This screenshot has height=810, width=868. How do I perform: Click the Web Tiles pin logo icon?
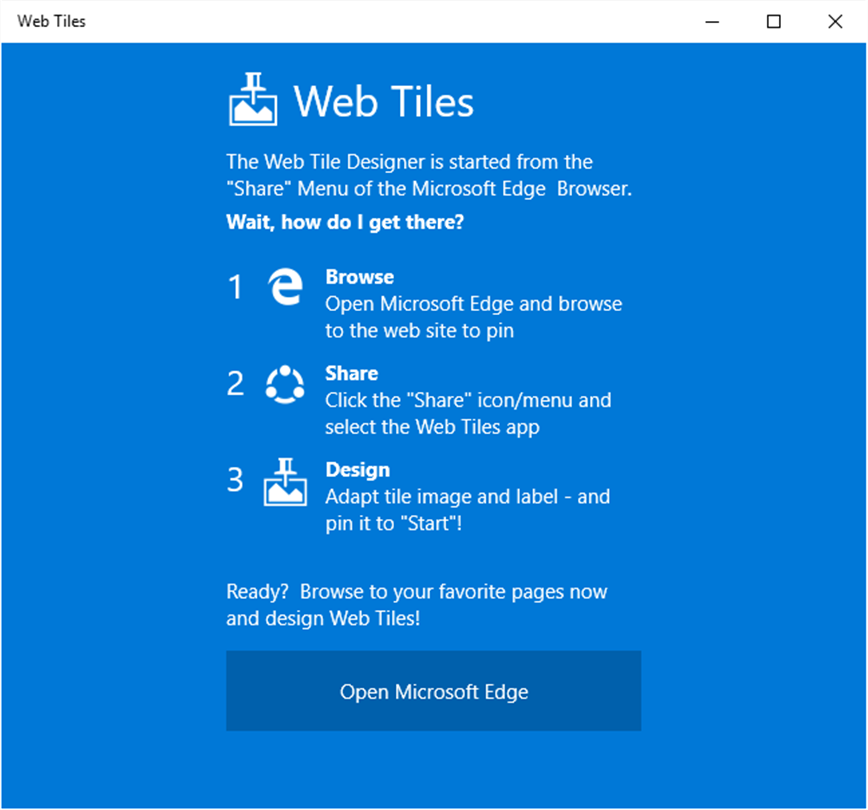[x=253, y=99]
